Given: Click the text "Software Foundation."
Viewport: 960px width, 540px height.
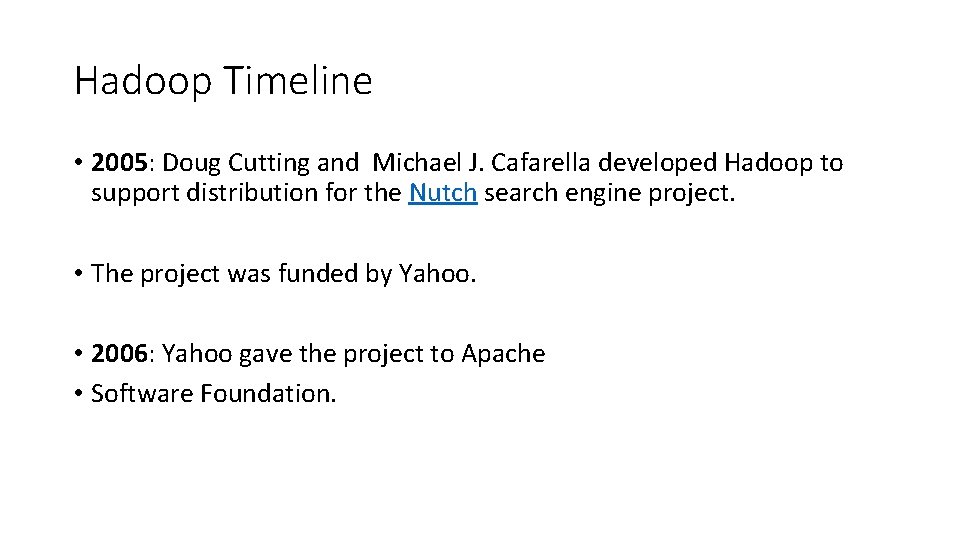Looking at the screenshot, I should click(214, 394).
